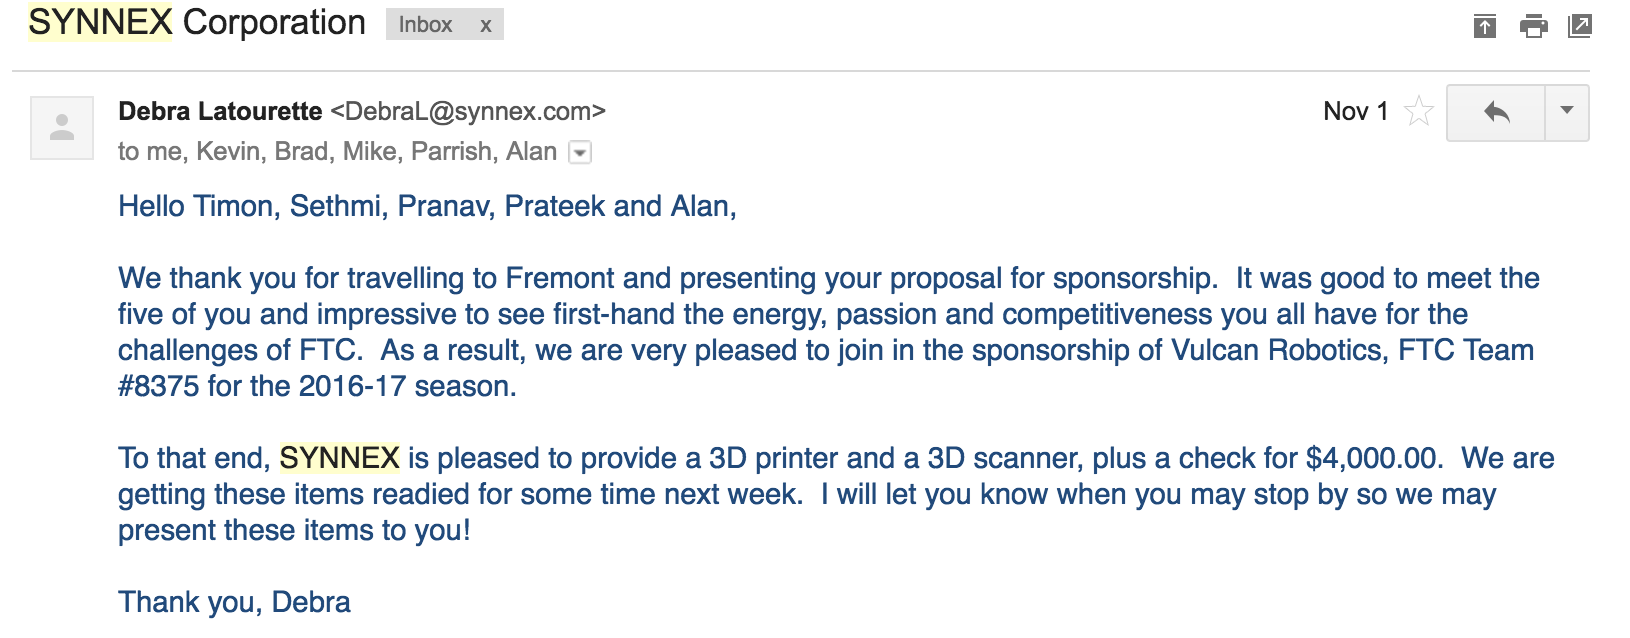Click the SYNNEX Corporation subject title
1630x638 pixels.
[197, 23]
